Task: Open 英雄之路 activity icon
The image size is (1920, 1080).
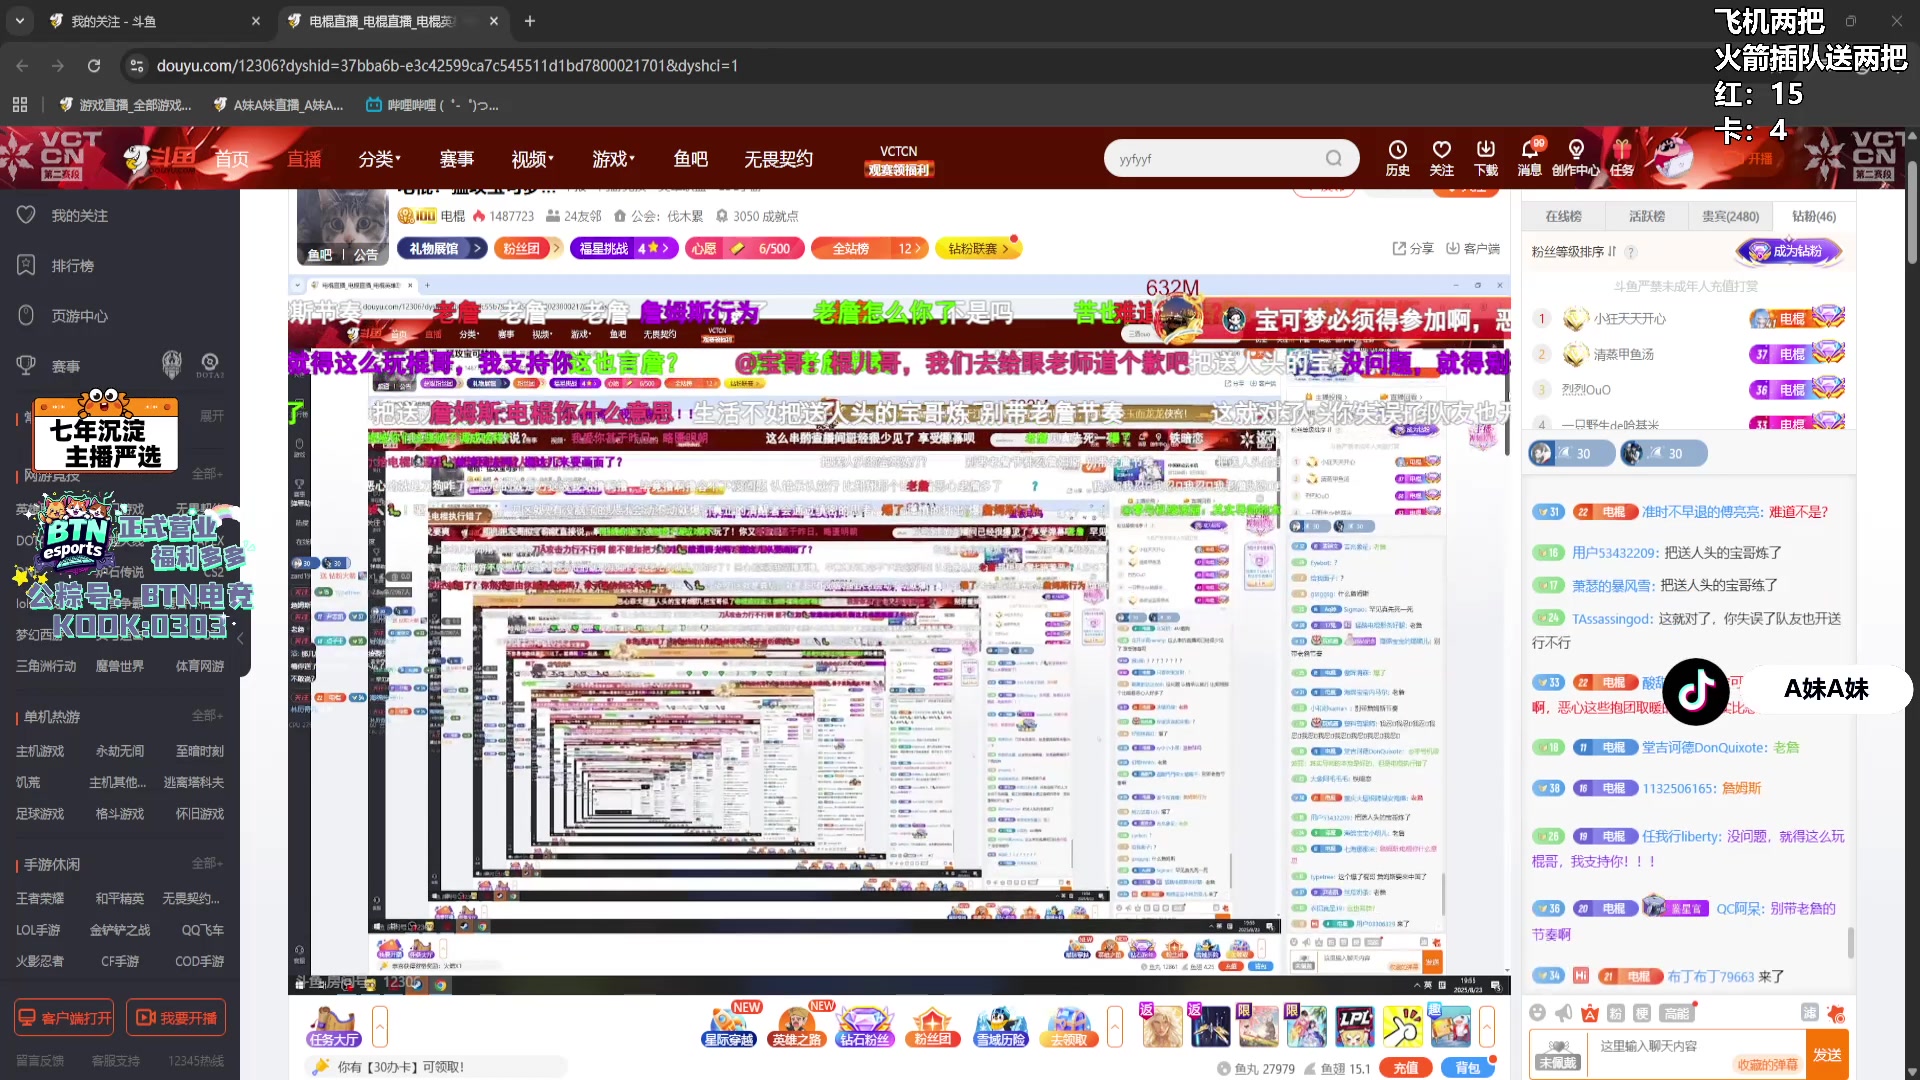Action: [796, 1027]
